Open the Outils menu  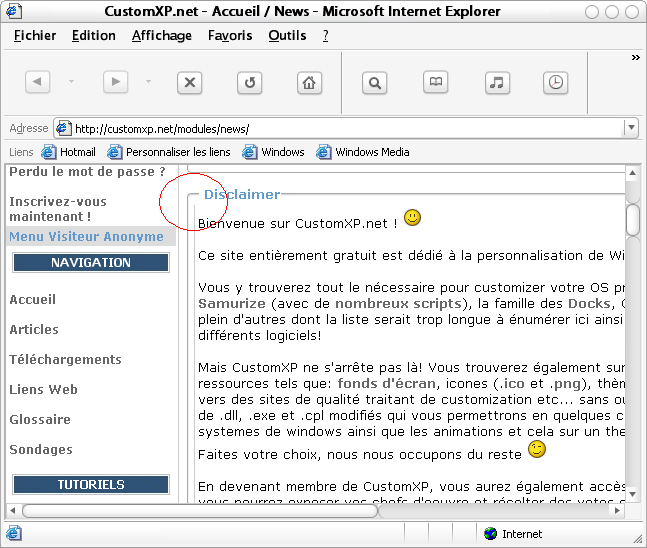(287, 35)
